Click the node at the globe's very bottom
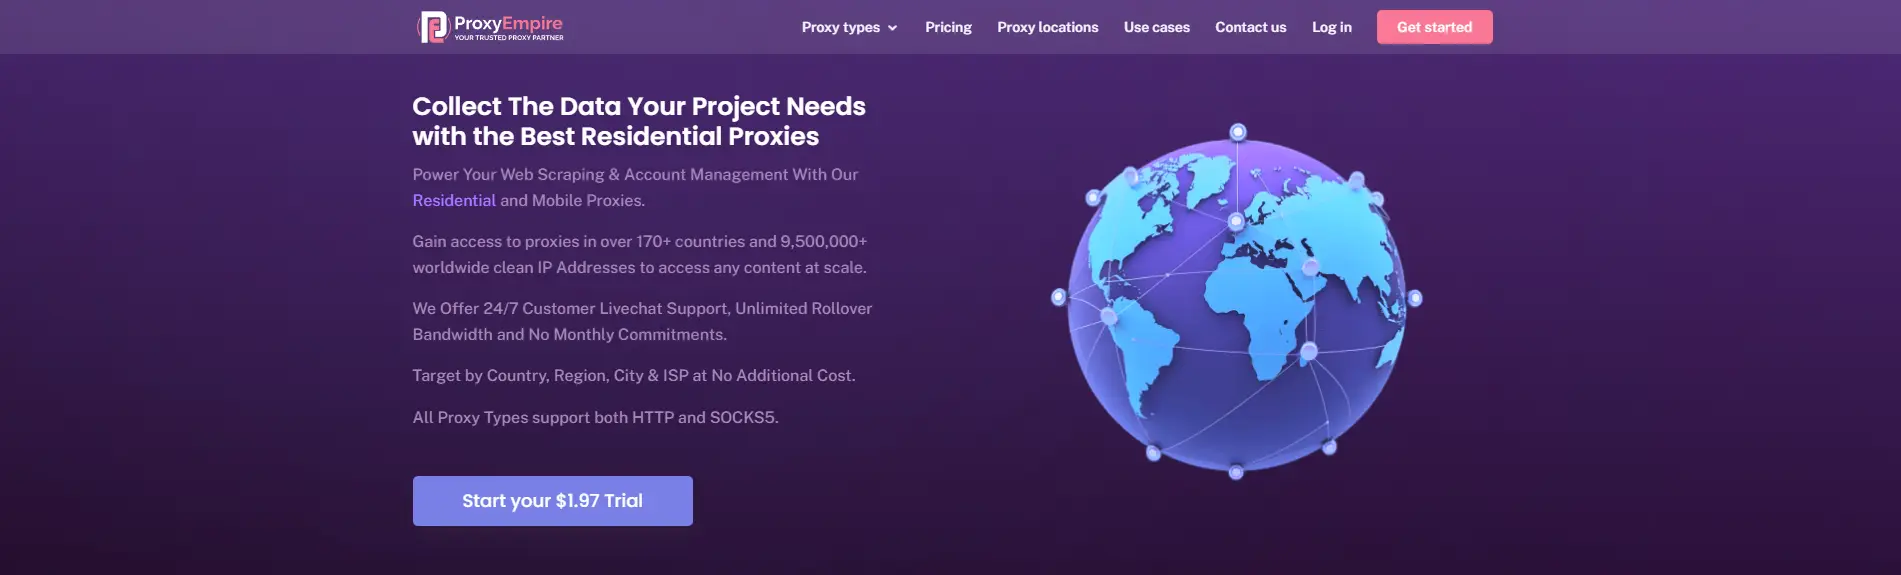1901x575 pixels. pos(1236,472)
